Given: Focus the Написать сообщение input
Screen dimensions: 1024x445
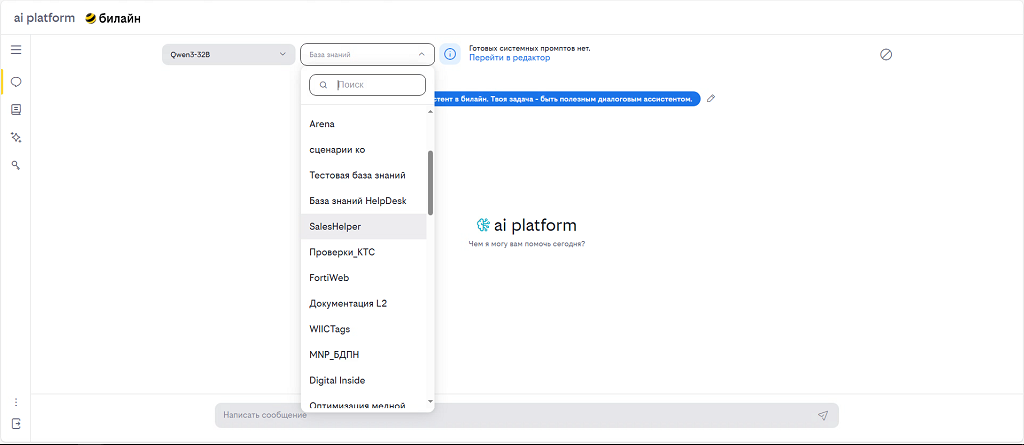Looking at the screenshot, I should click(526, 415).
